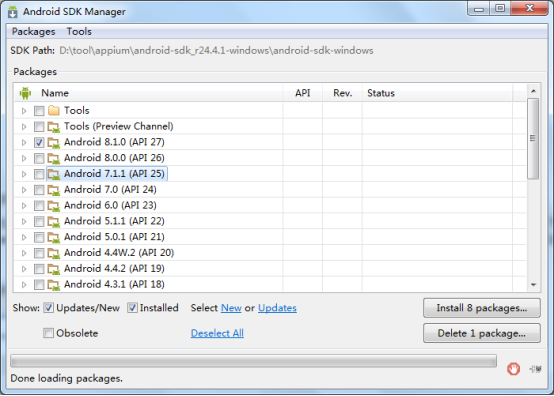The image size is (554, 396).
Task: Click the Android 8.1.0 package folder icon
Action: [x=54, y=142]
